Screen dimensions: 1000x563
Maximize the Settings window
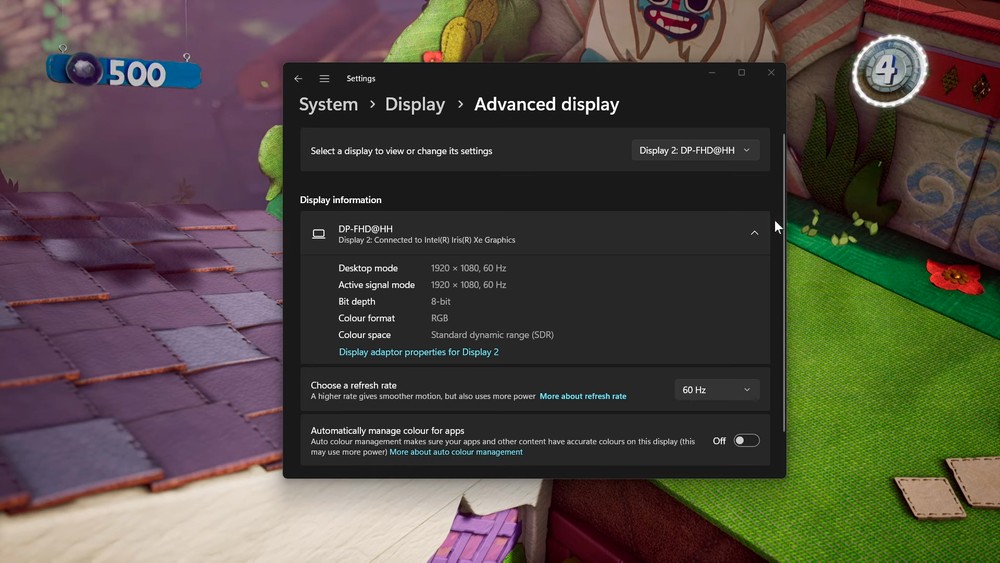(741, 73)
